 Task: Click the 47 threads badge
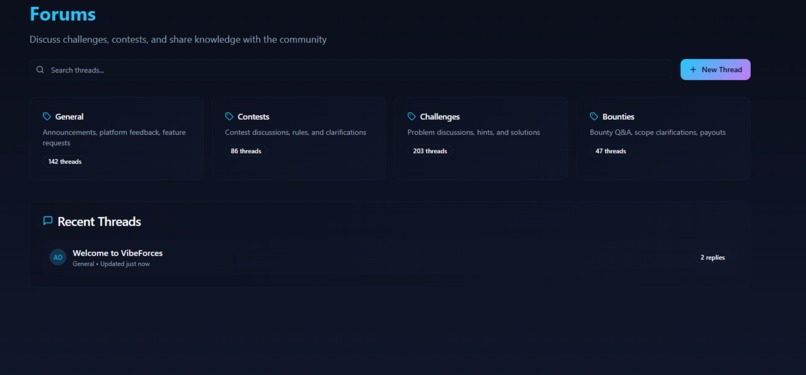pos(611,152)
